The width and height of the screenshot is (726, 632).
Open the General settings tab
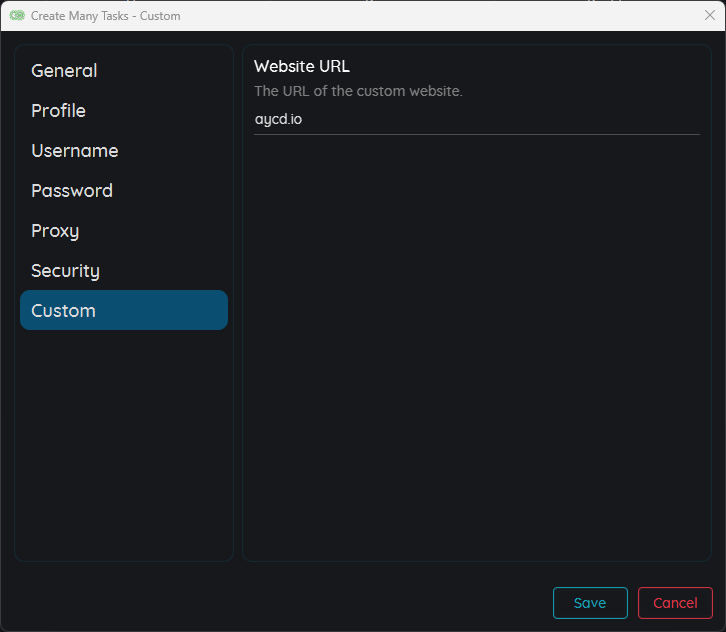tap(64, 71)
